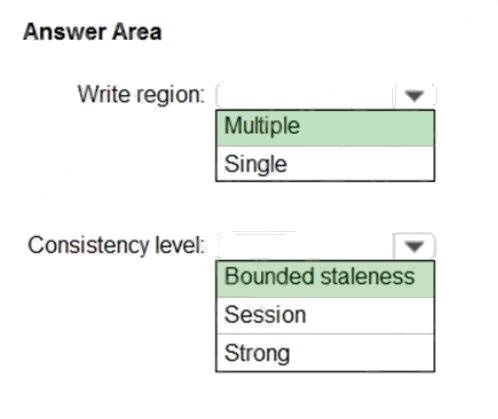Click the Write region label text
The image size is (498, 419).
click(x=141, y=95)
